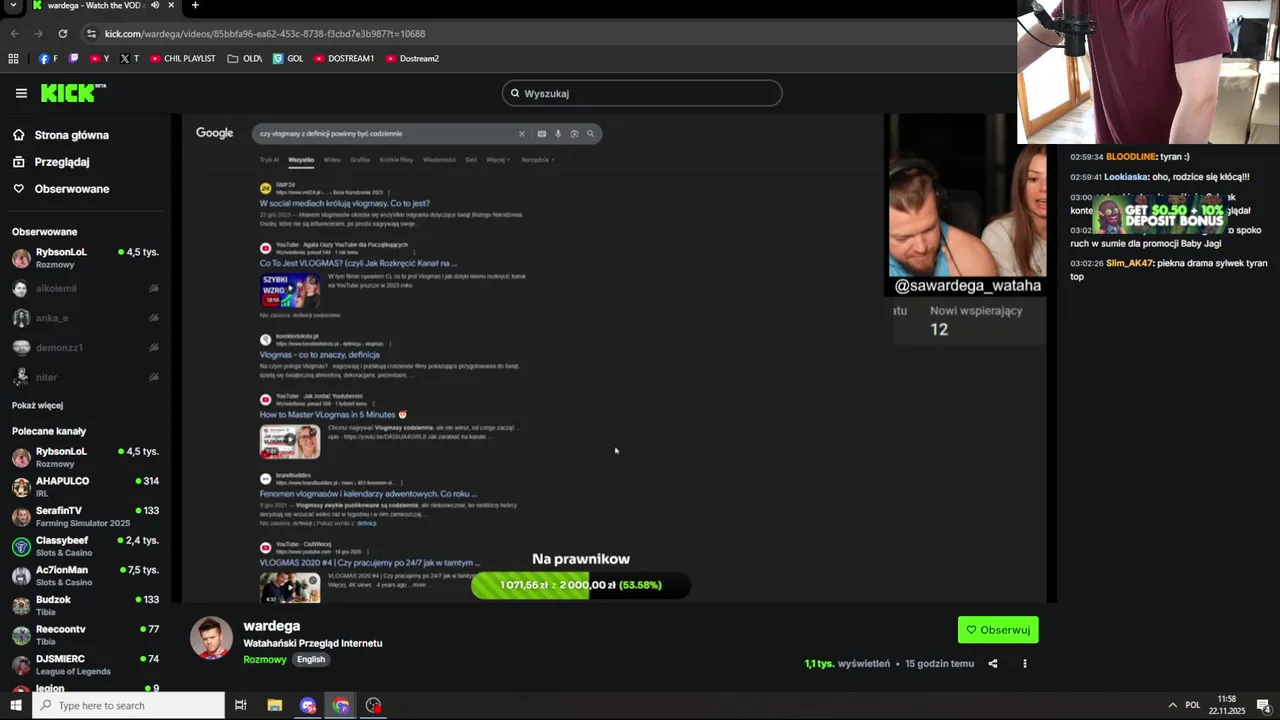Open the tab search dropdown arrow
The image size is (1280, 720).
[x=13, y=5]
